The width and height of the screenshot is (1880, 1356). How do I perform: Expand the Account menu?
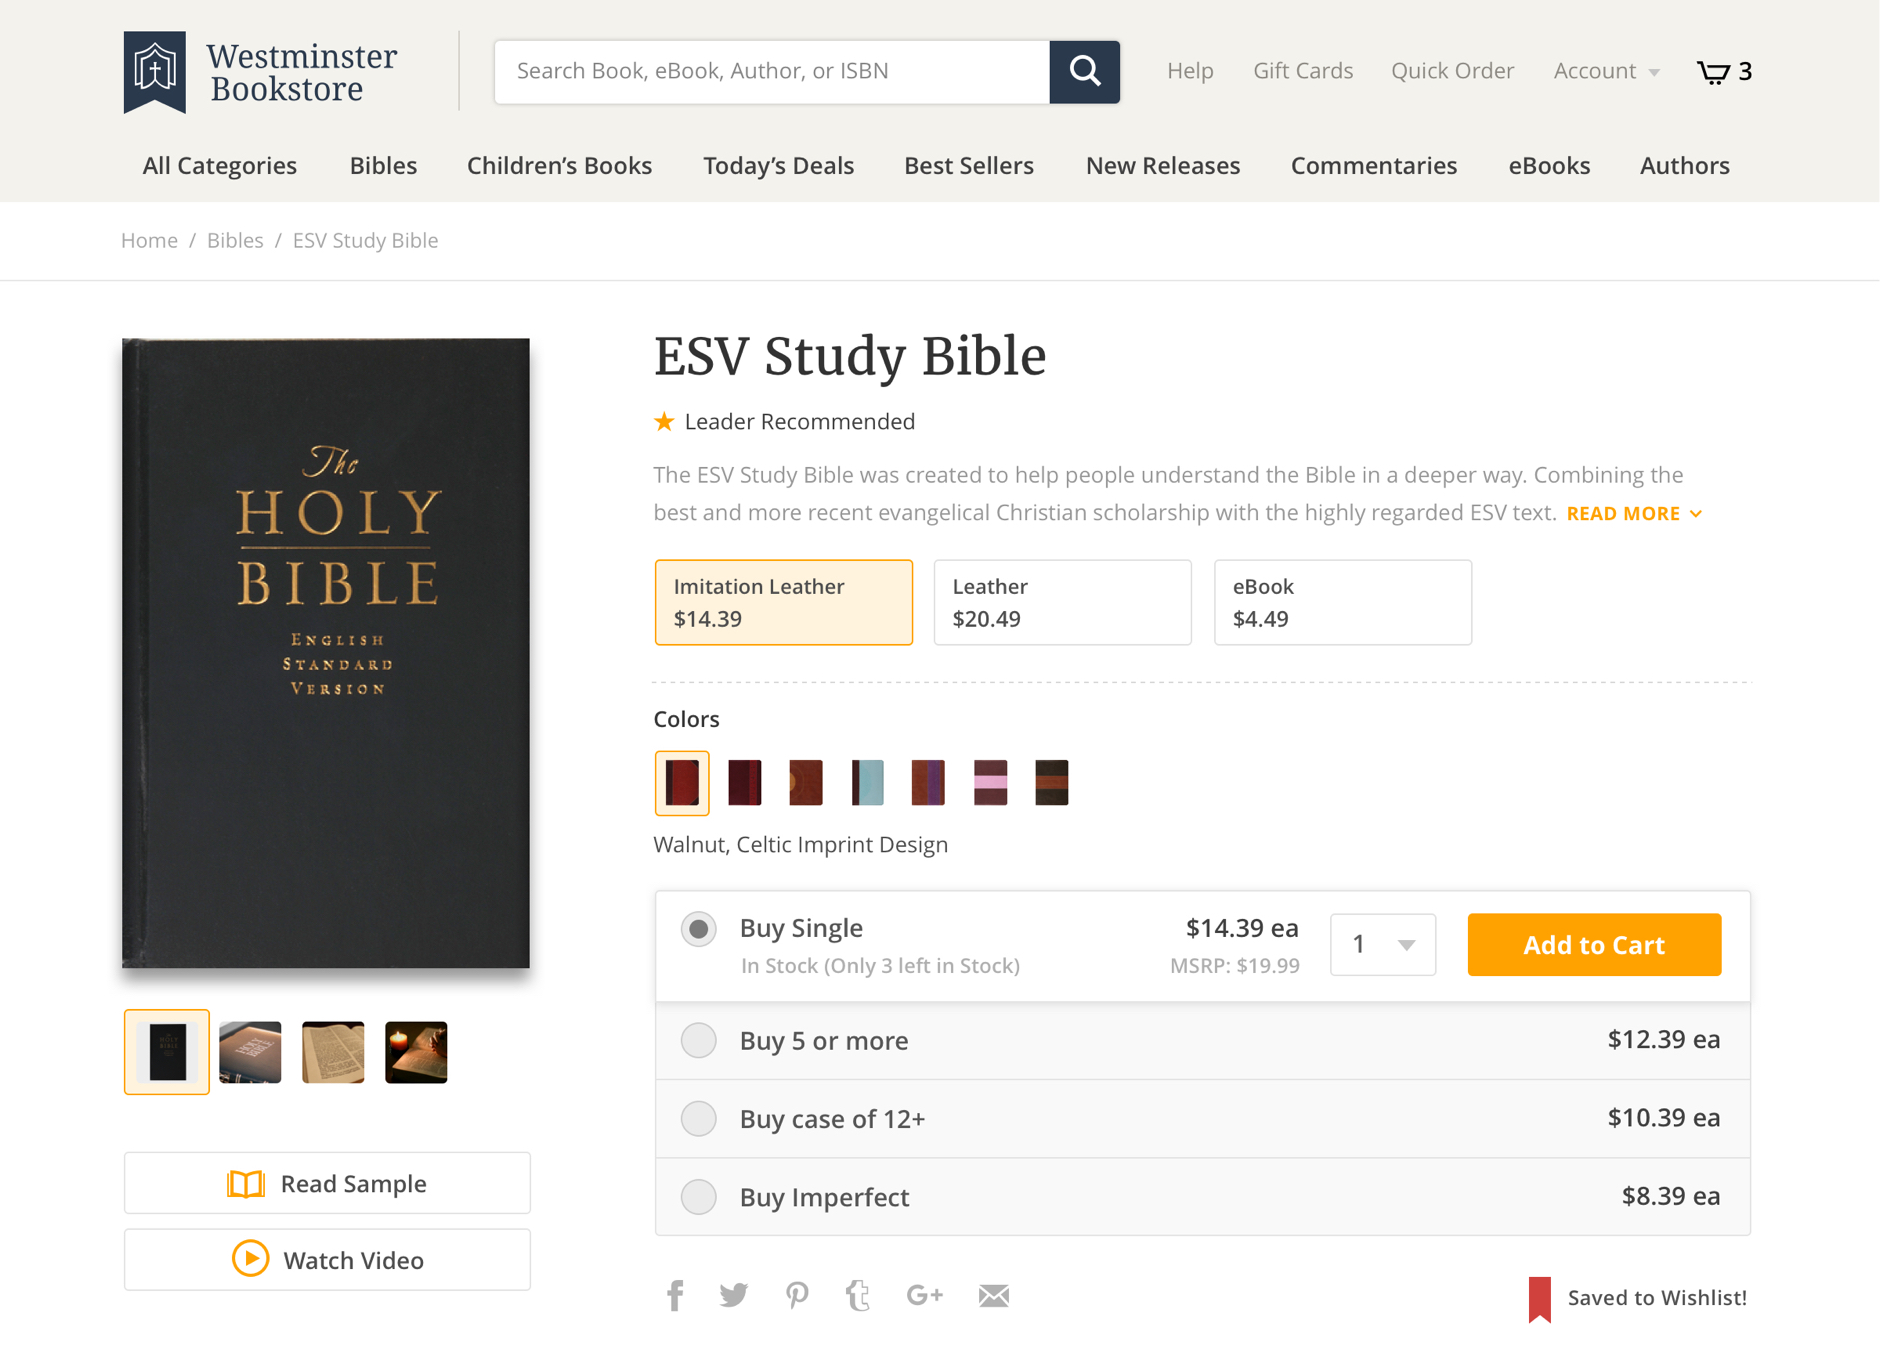pyautogui.click(x=1606, y=71)
